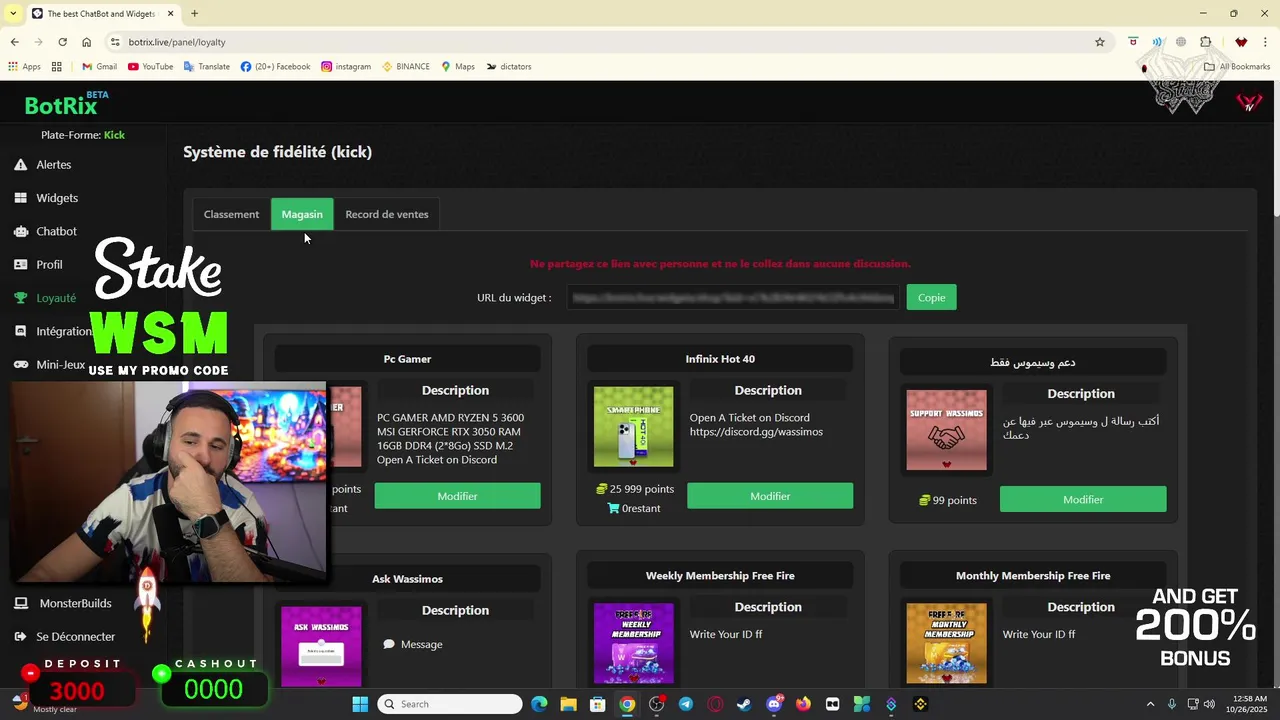Click the Support Wassimos handshake thumbnail
Viewport: 1280px width, 720px height.
(946, 430)
